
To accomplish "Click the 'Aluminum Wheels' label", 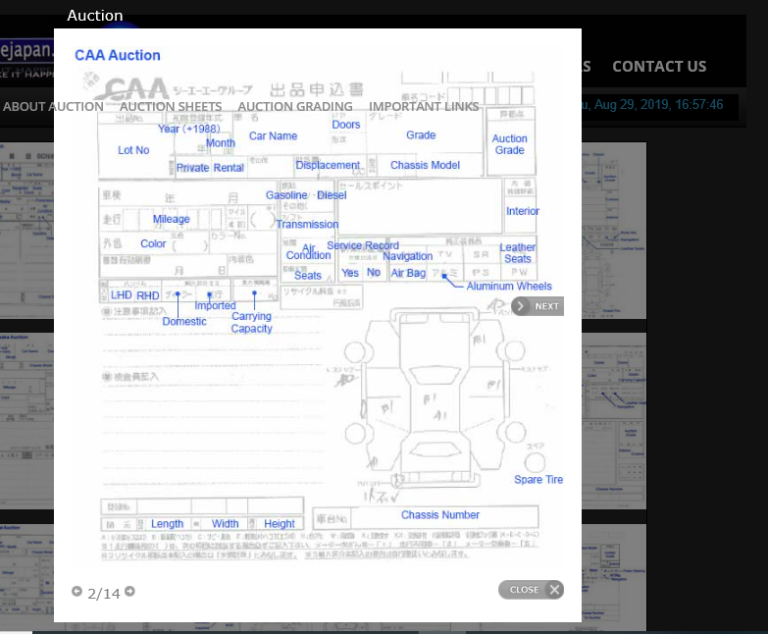I will pos(509,286).
